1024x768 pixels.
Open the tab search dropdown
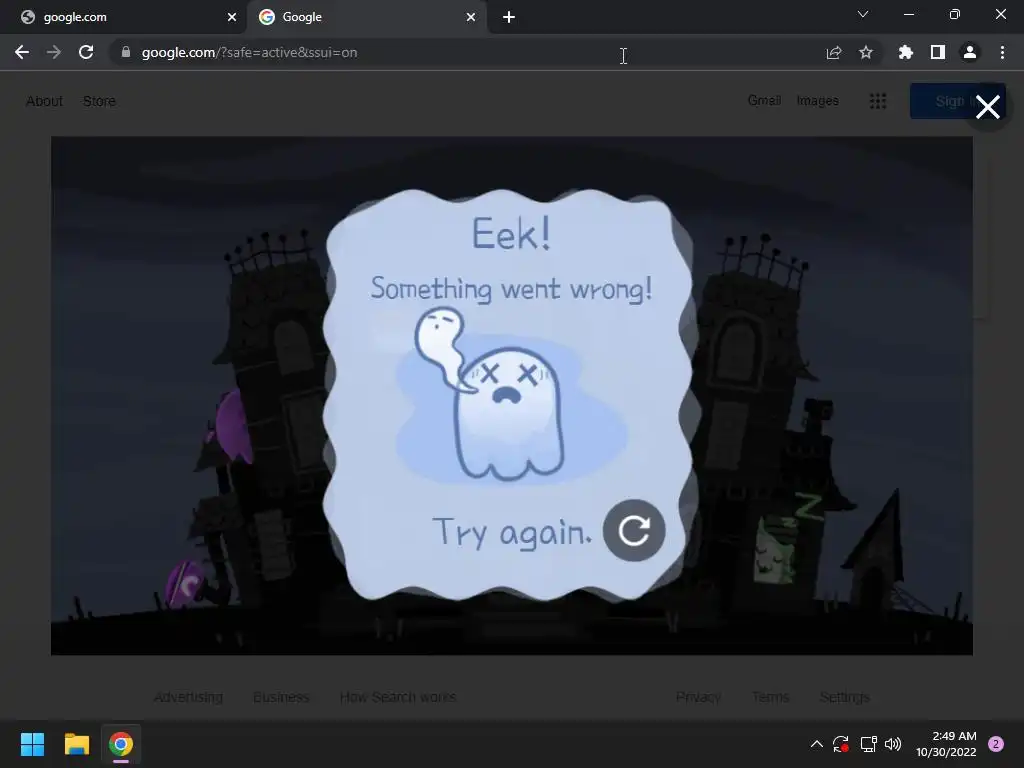(863, 14)
